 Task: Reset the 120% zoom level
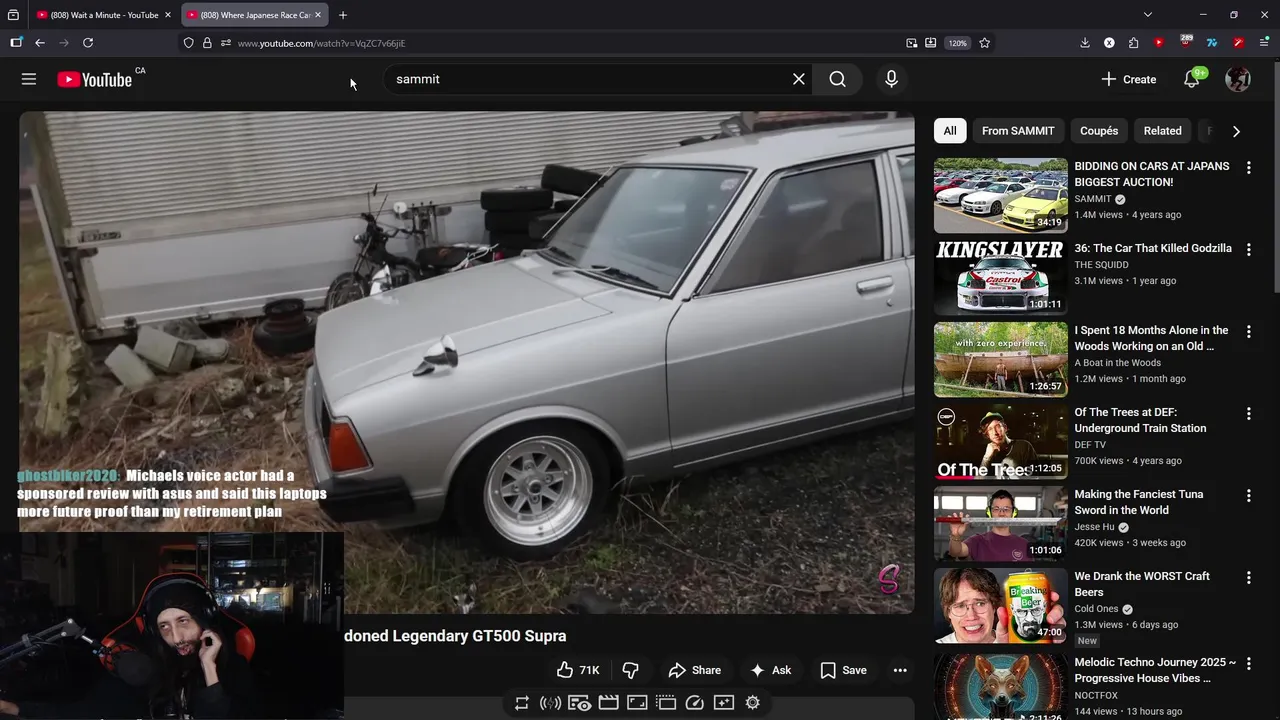pos(958,43)
